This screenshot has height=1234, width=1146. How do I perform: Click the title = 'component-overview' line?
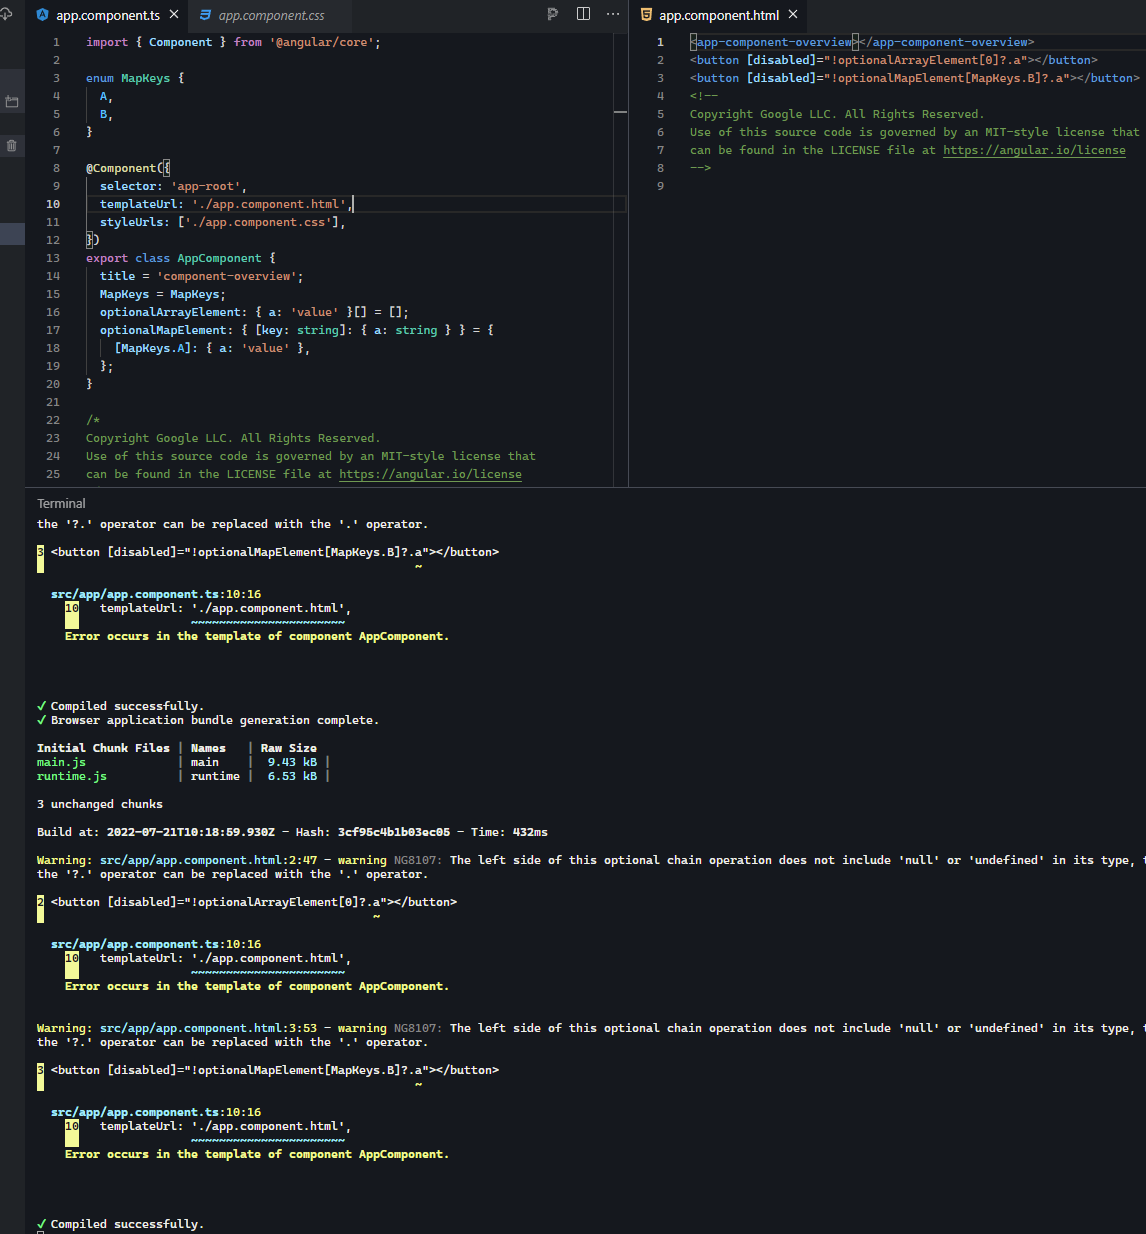click(201, 276)
